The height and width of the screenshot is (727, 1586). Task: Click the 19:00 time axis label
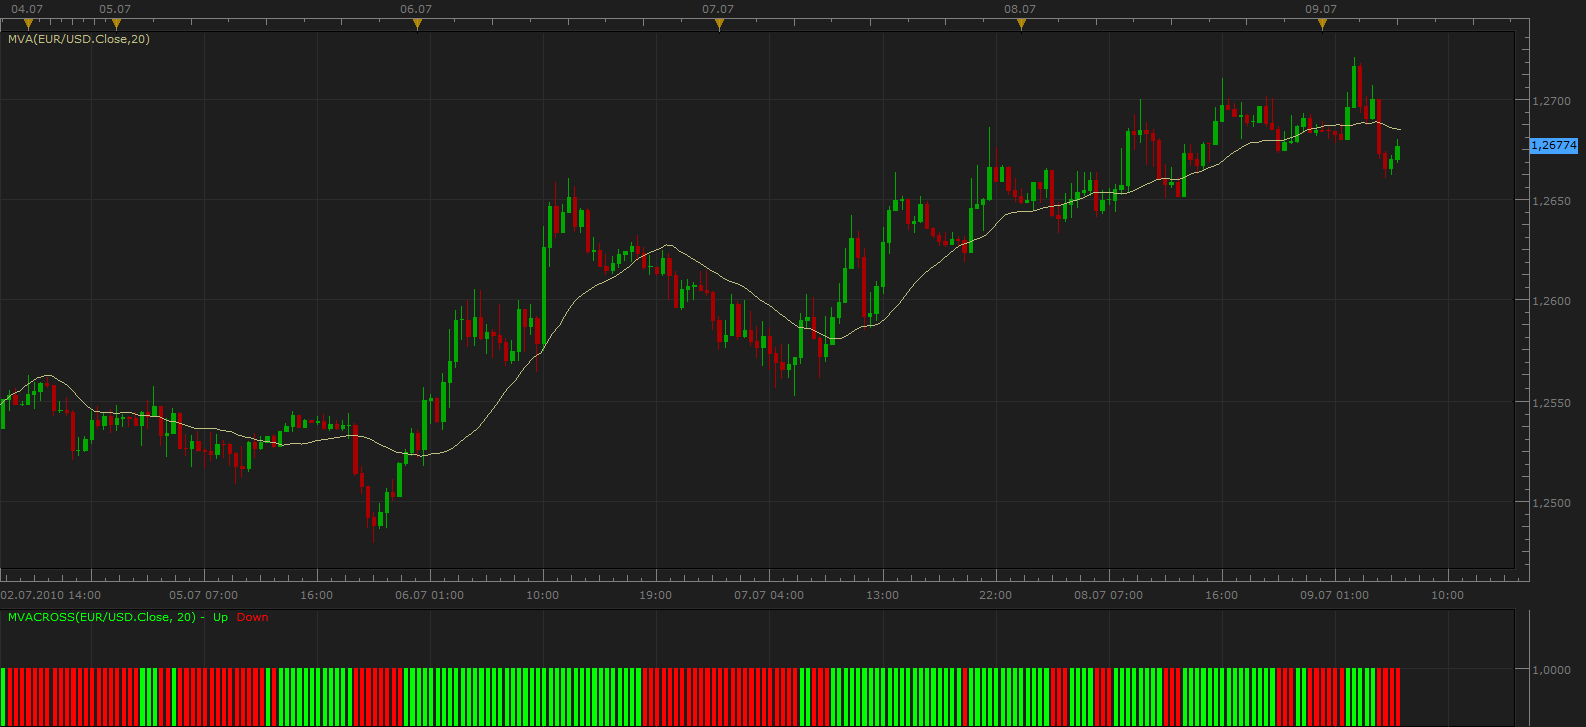[x=656, y=595]
